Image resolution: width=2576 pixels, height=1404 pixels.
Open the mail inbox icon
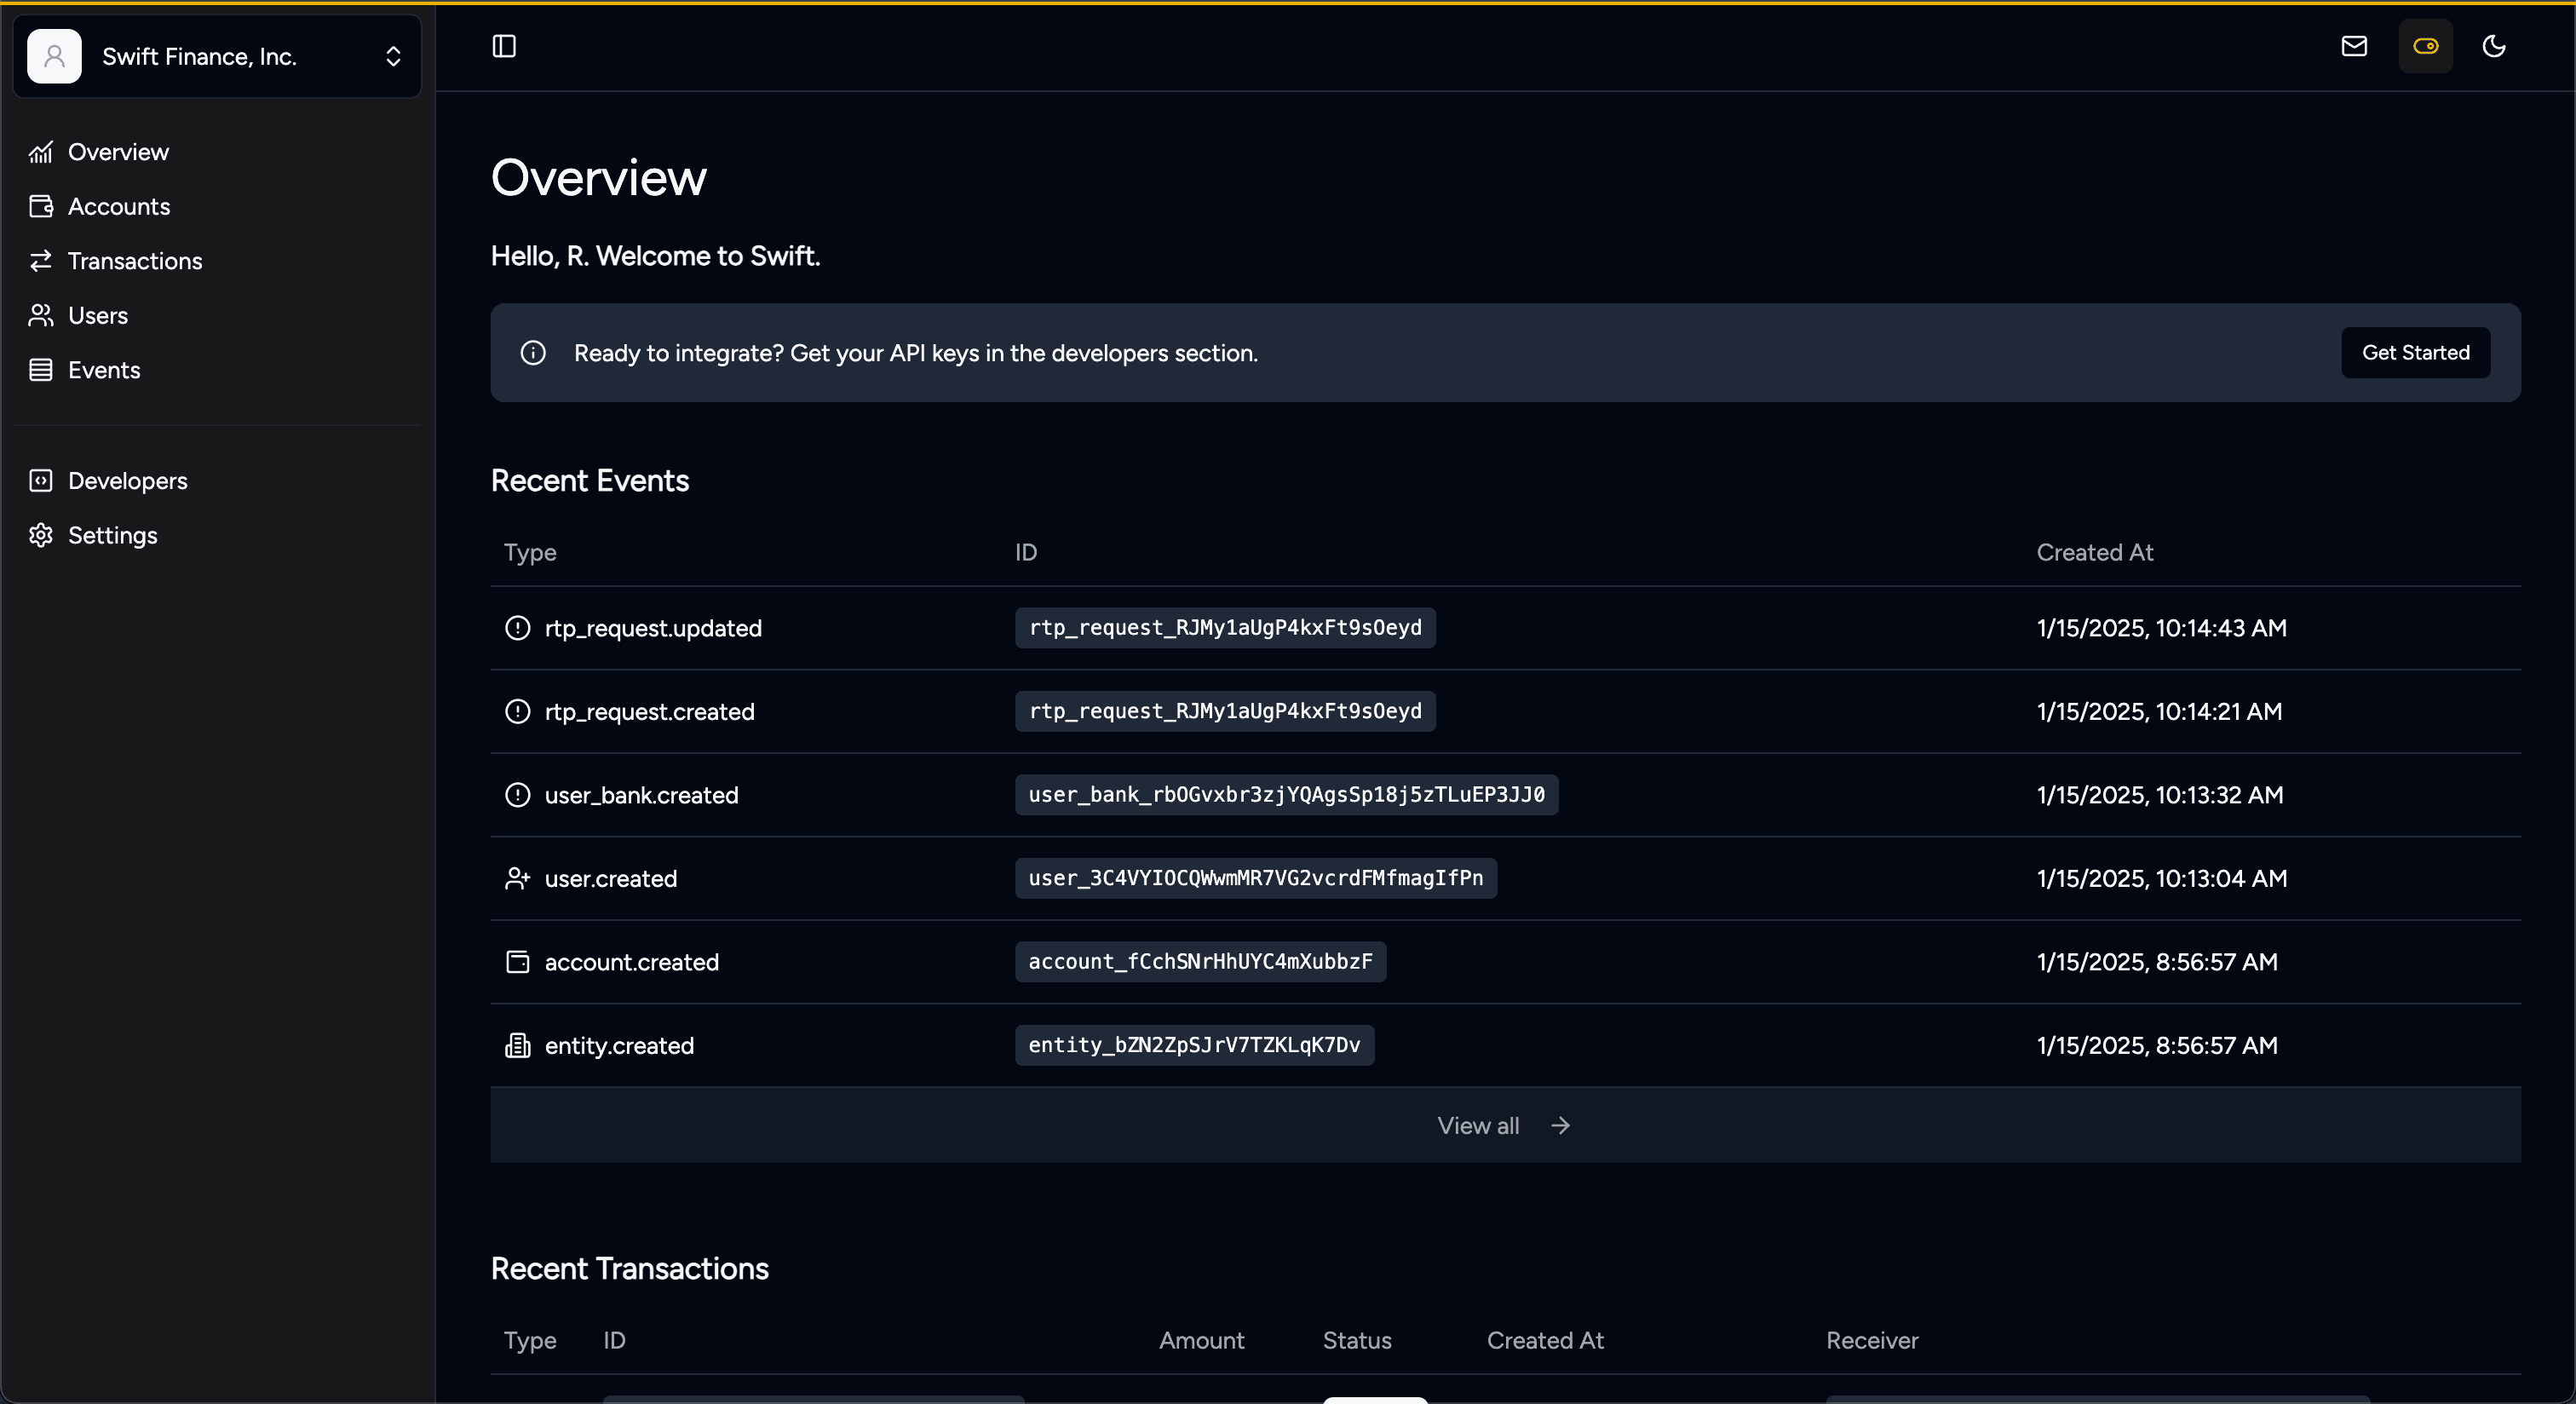[2354, 46]
